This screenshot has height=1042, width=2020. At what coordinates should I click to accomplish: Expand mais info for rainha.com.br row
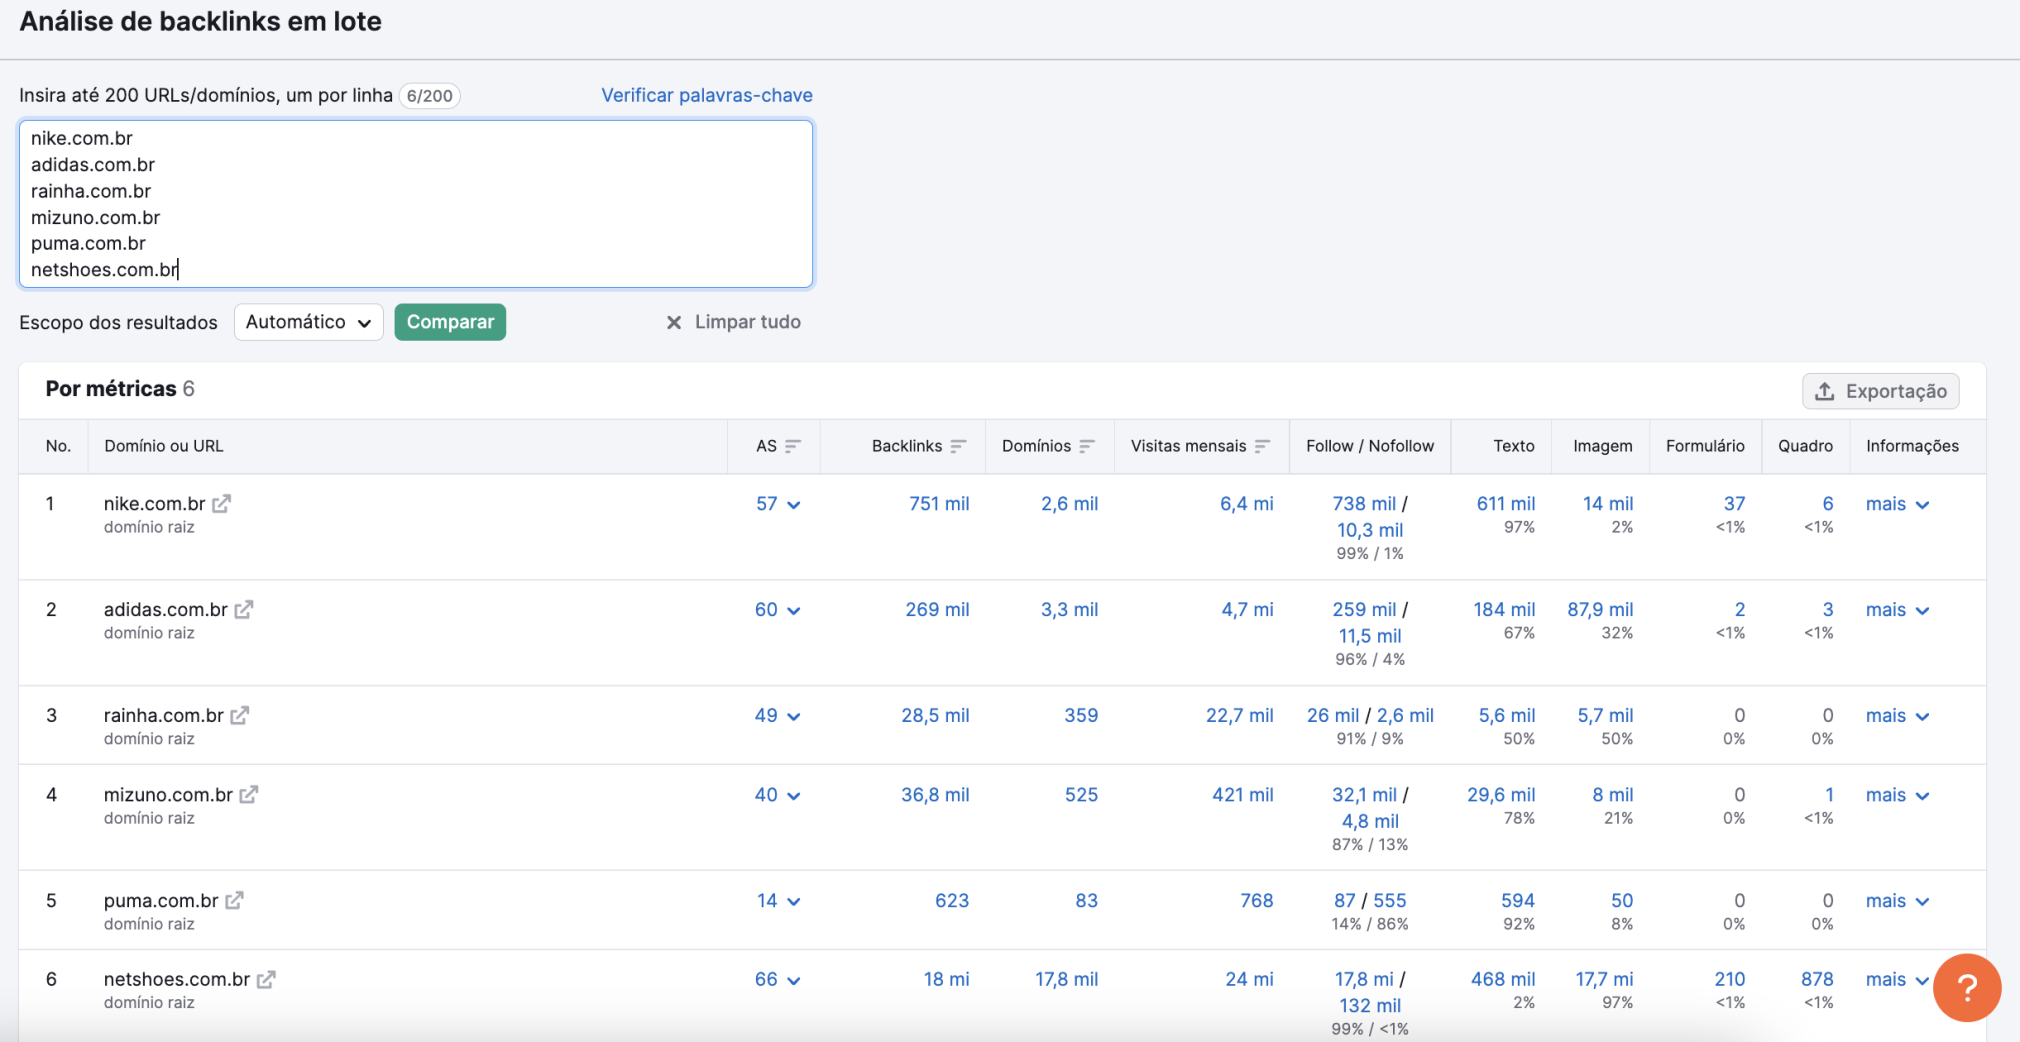click(x=1897, y=716)
